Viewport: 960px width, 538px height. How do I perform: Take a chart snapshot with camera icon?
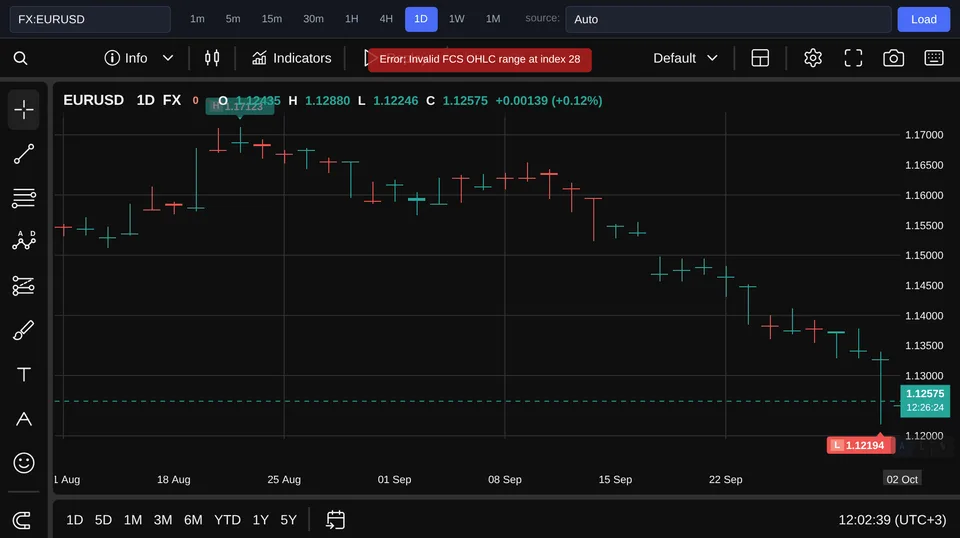pos(893,58)
